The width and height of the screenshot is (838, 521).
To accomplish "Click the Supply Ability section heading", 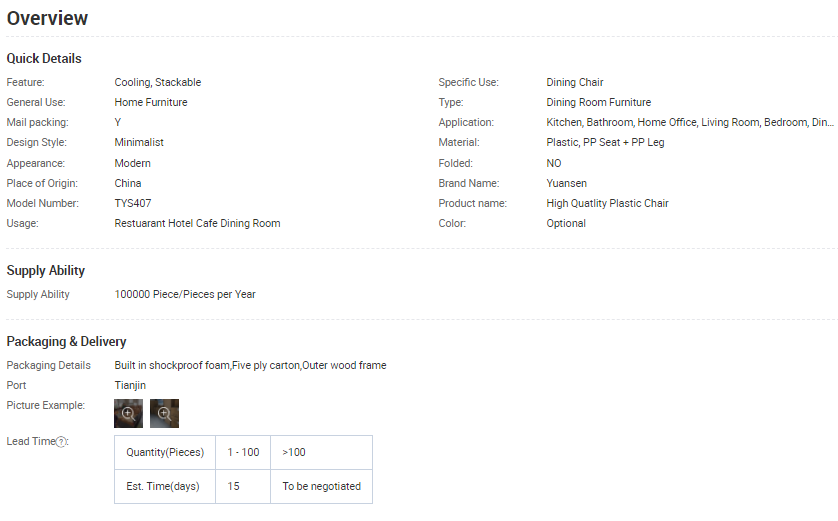I will pos(46,271).
